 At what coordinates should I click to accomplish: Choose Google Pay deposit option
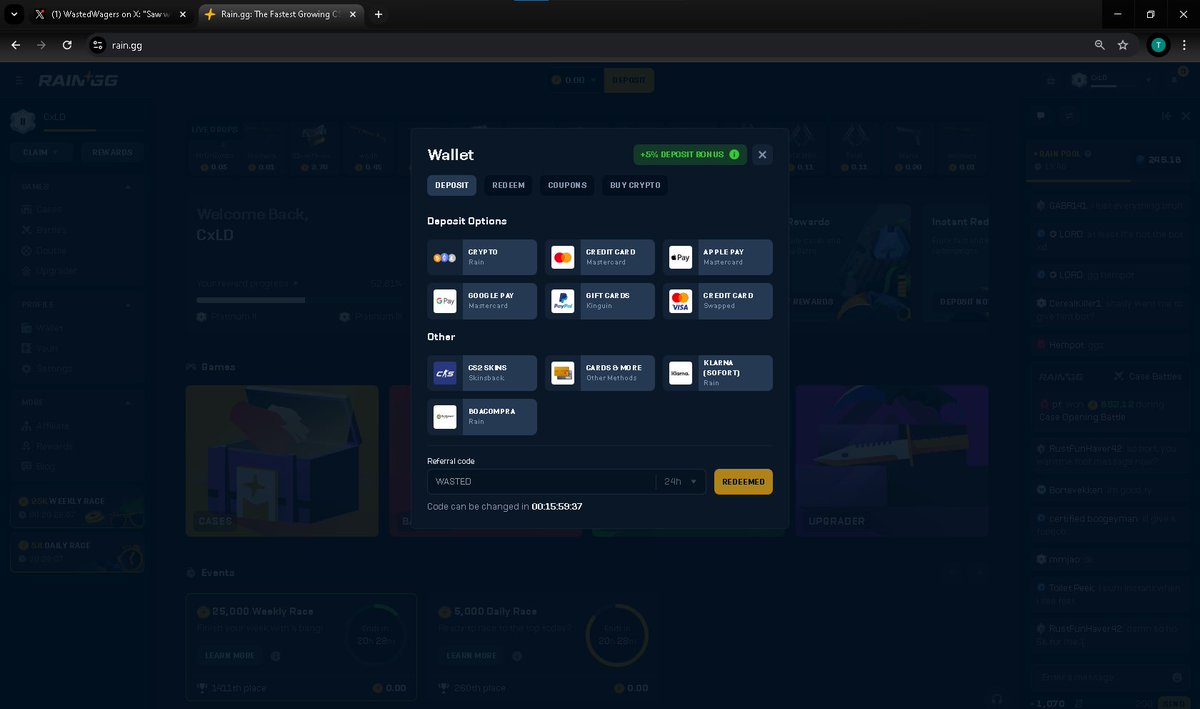pyautogui.click(x=482, y=301)
